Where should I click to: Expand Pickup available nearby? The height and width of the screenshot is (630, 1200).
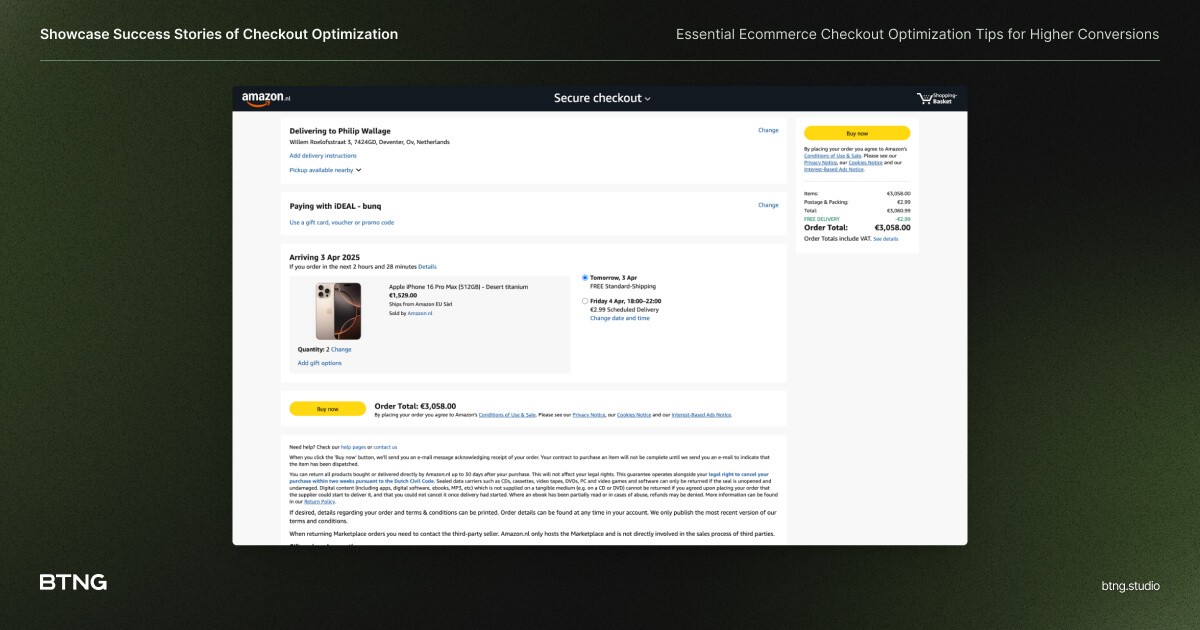pos(325,170)
